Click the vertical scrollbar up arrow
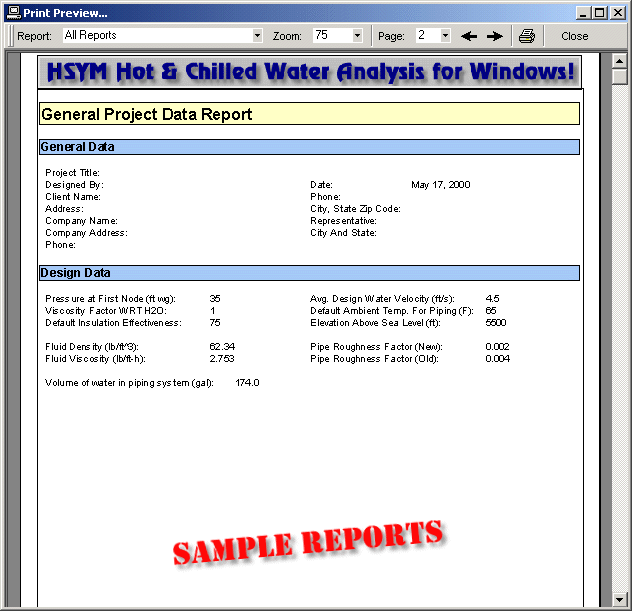The image size is (632, 611). click(x=620, y=60)
